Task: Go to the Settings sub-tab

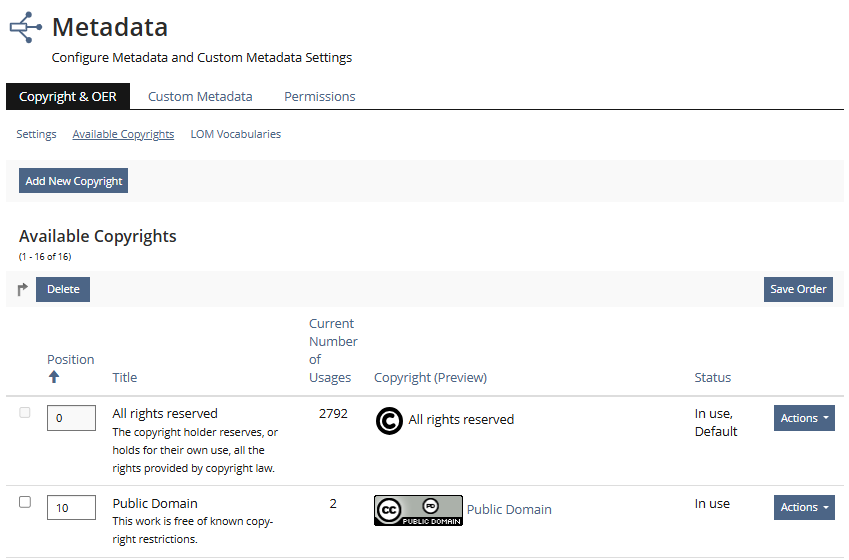Action: tap(36, 134)
